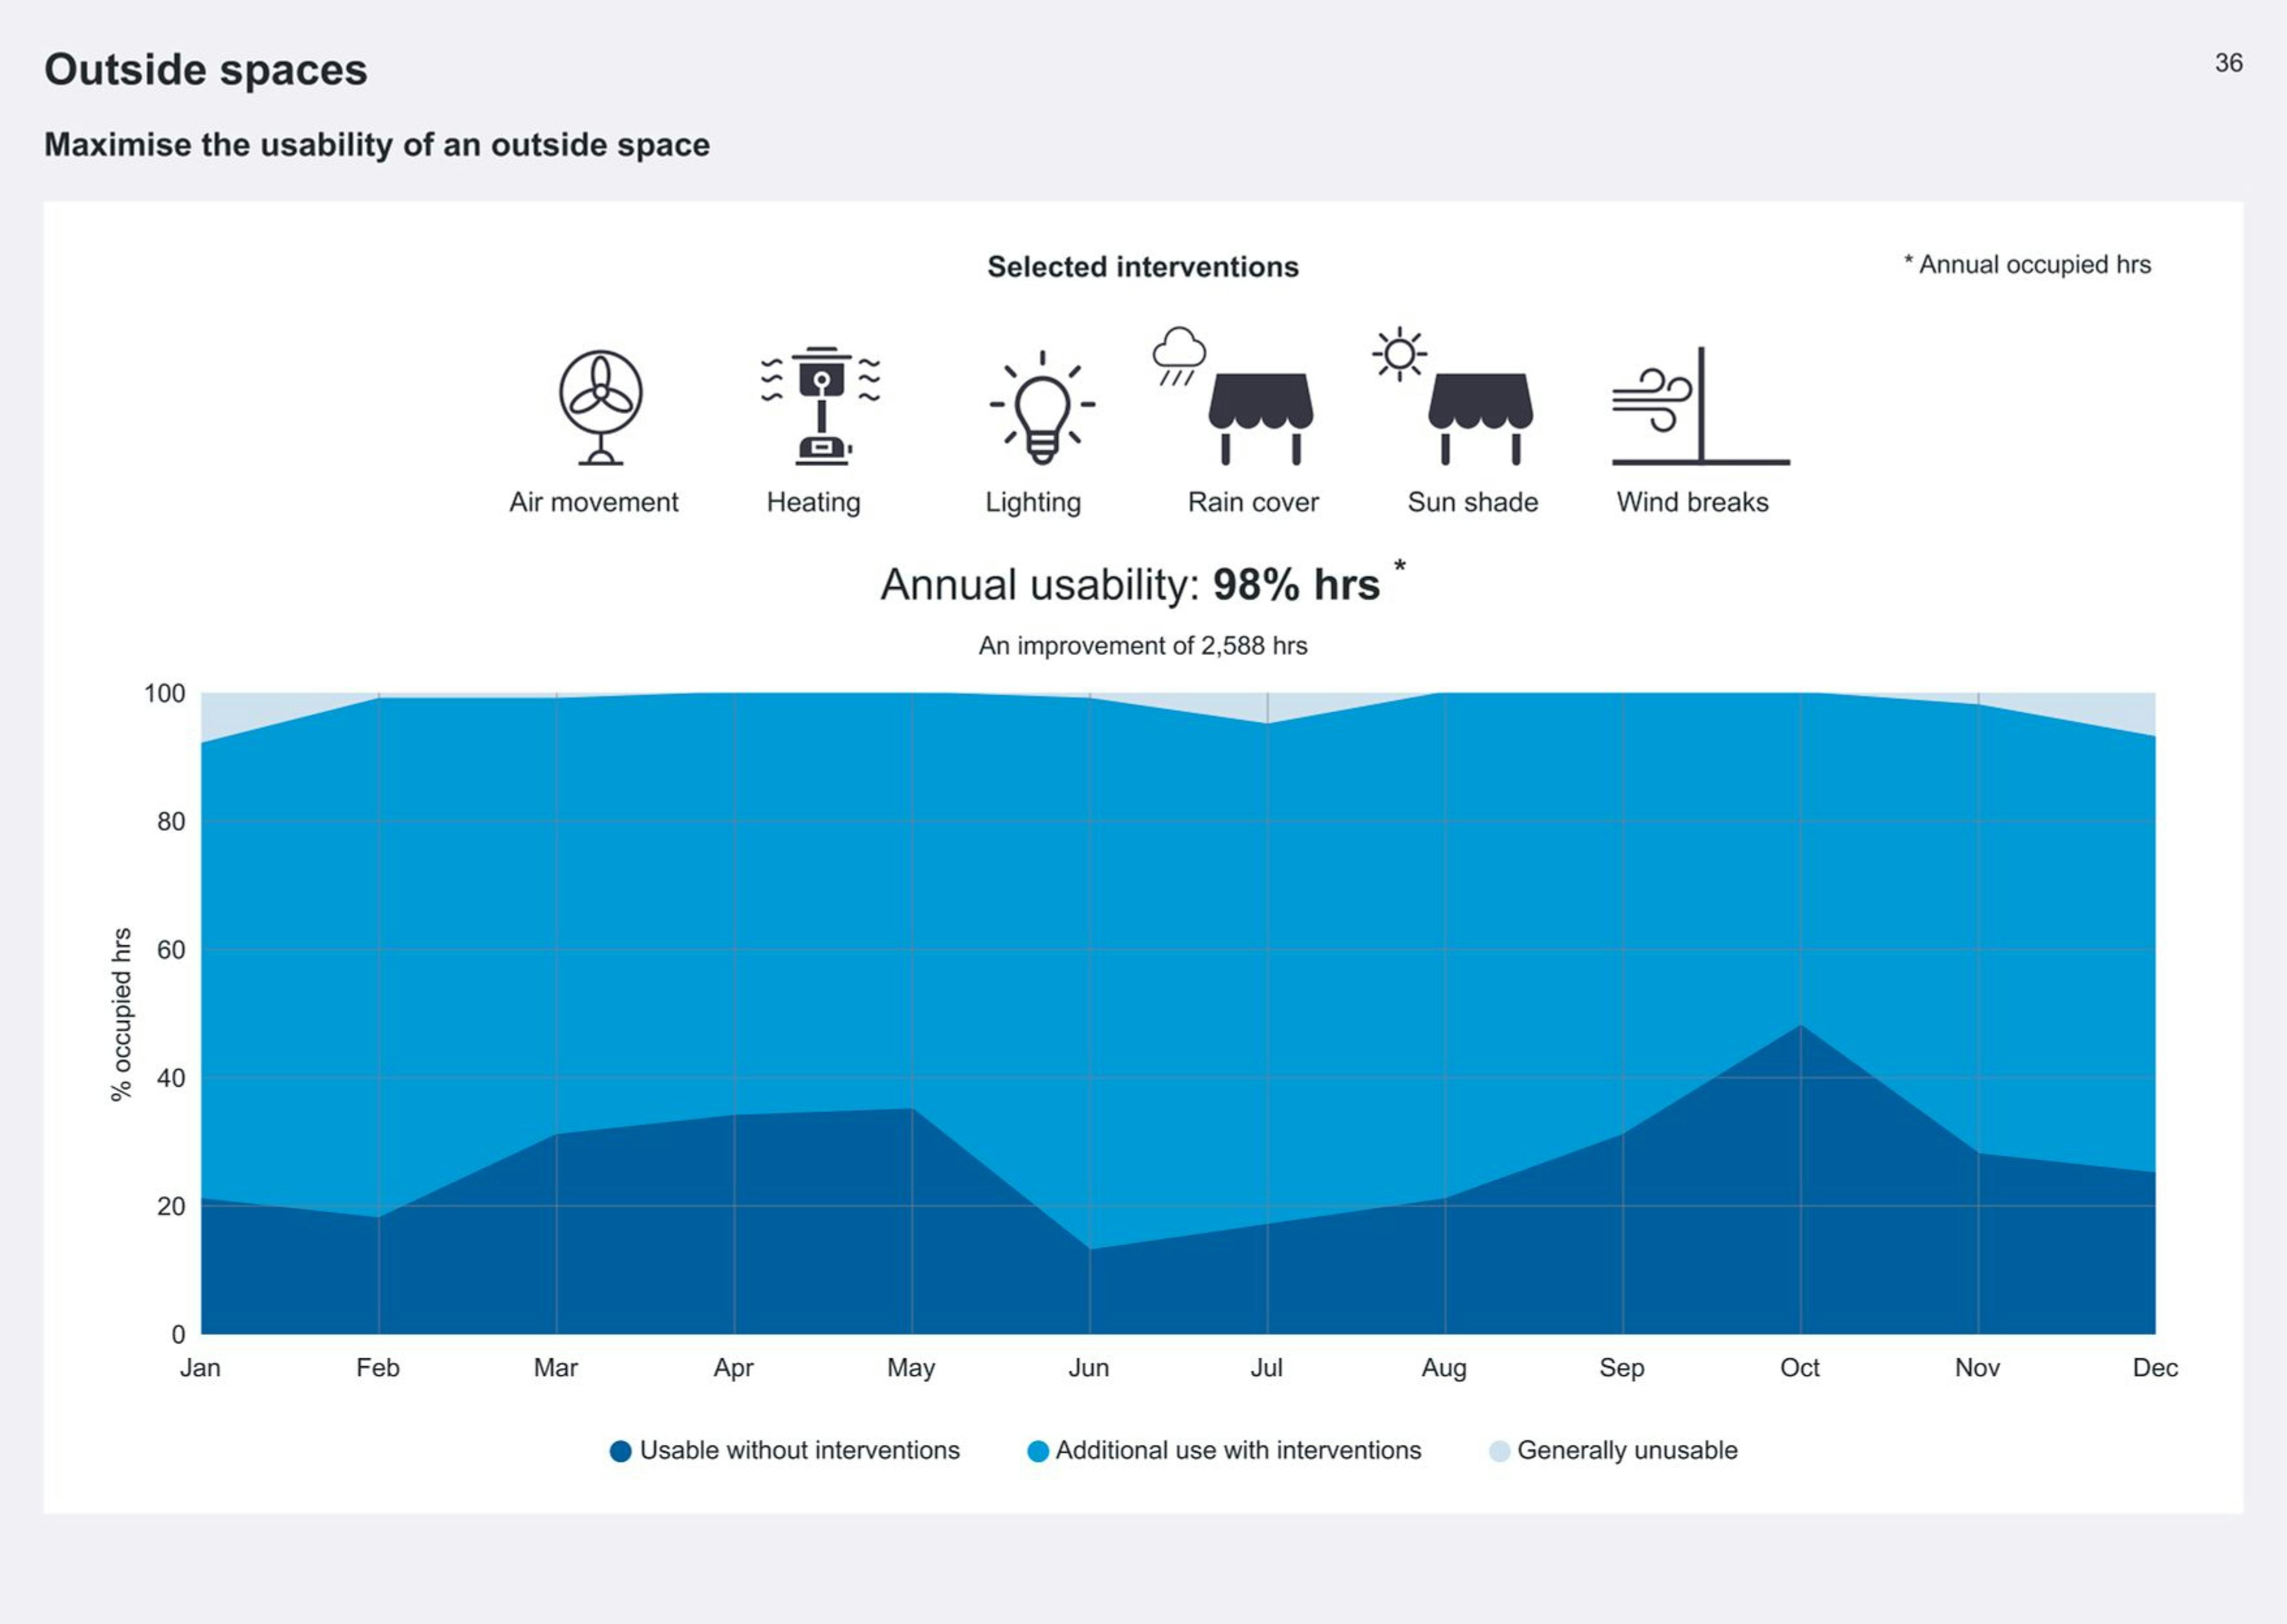Click the Oct label on x-axis
Screen dimensions: 2287x1624
click(x=1799, y=1368)
